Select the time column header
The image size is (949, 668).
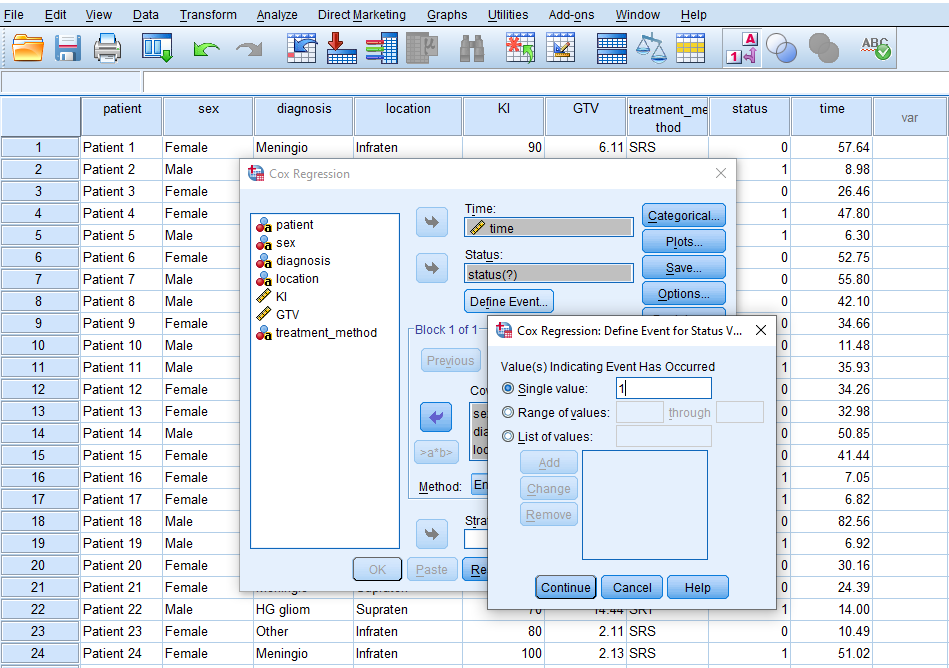pyautogui.click(x=832, y=116)
